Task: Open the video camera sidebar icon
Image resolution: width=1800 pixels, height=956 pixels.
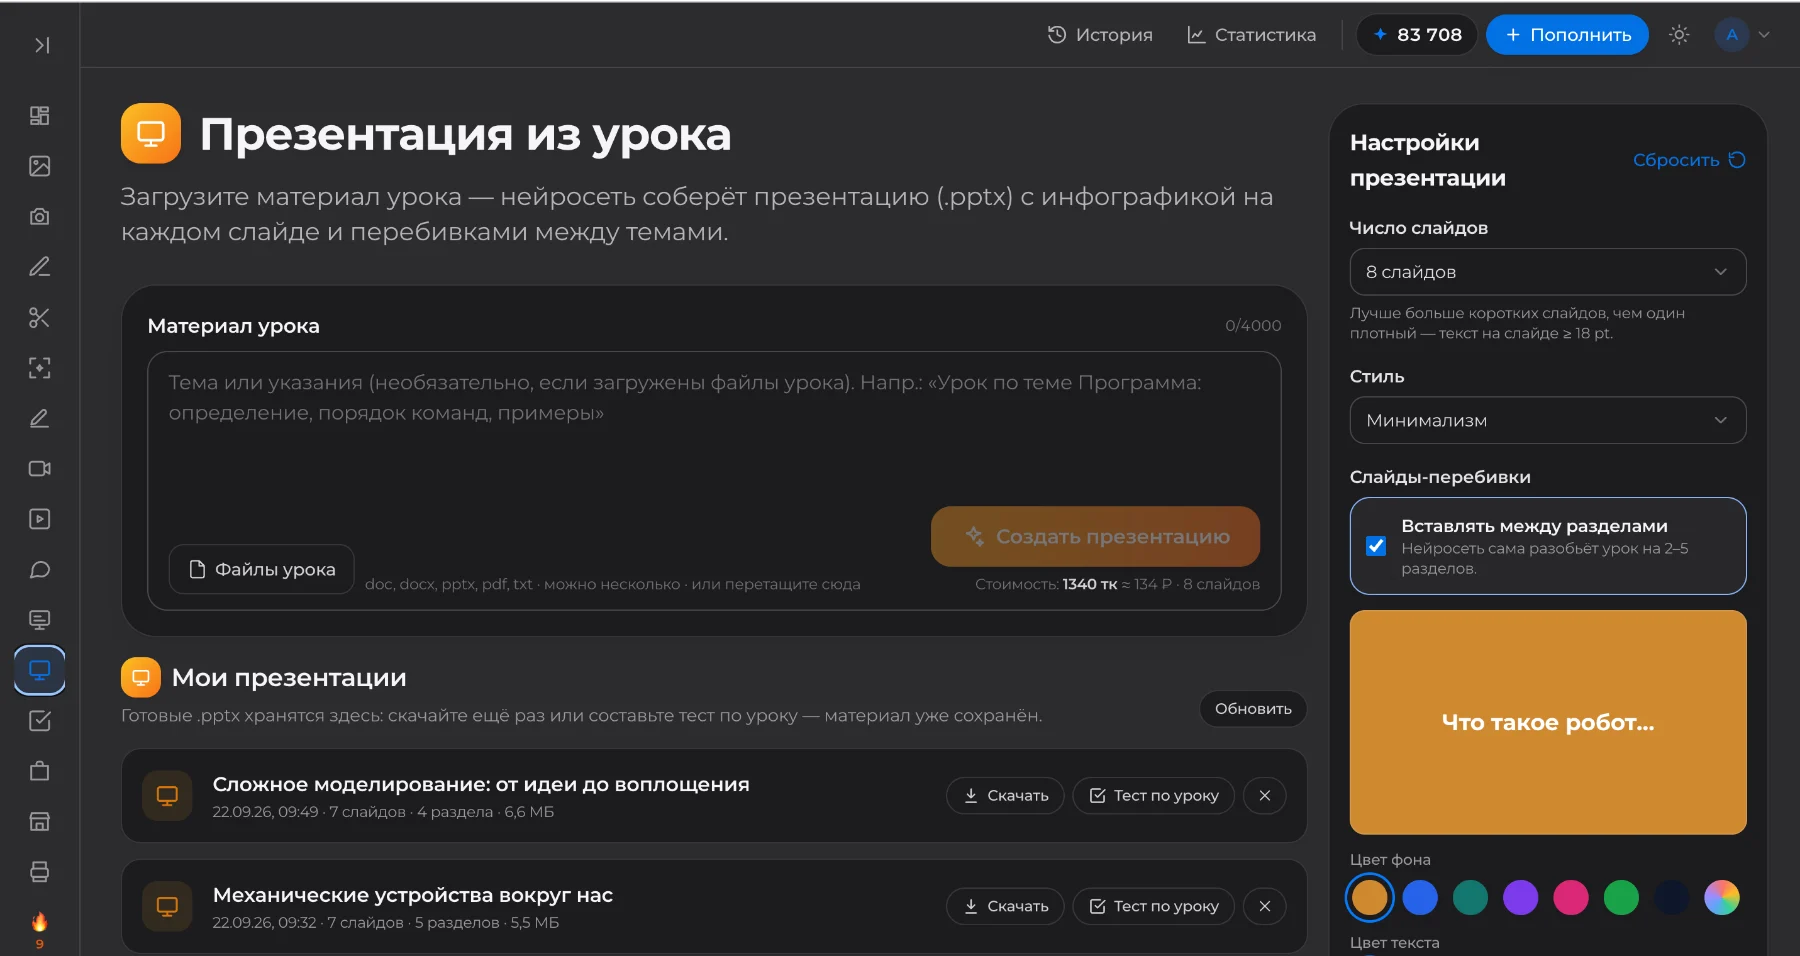Action: [x=40, y=469]
